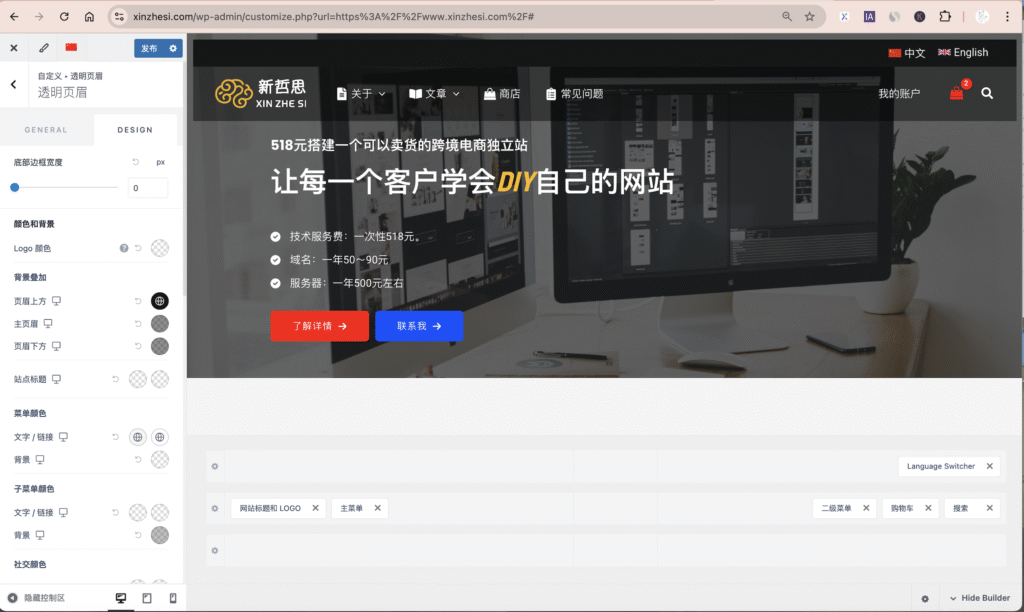1024x612 pixels.
Task: Open site search magnifier icon
Action: tap(987, 93)
